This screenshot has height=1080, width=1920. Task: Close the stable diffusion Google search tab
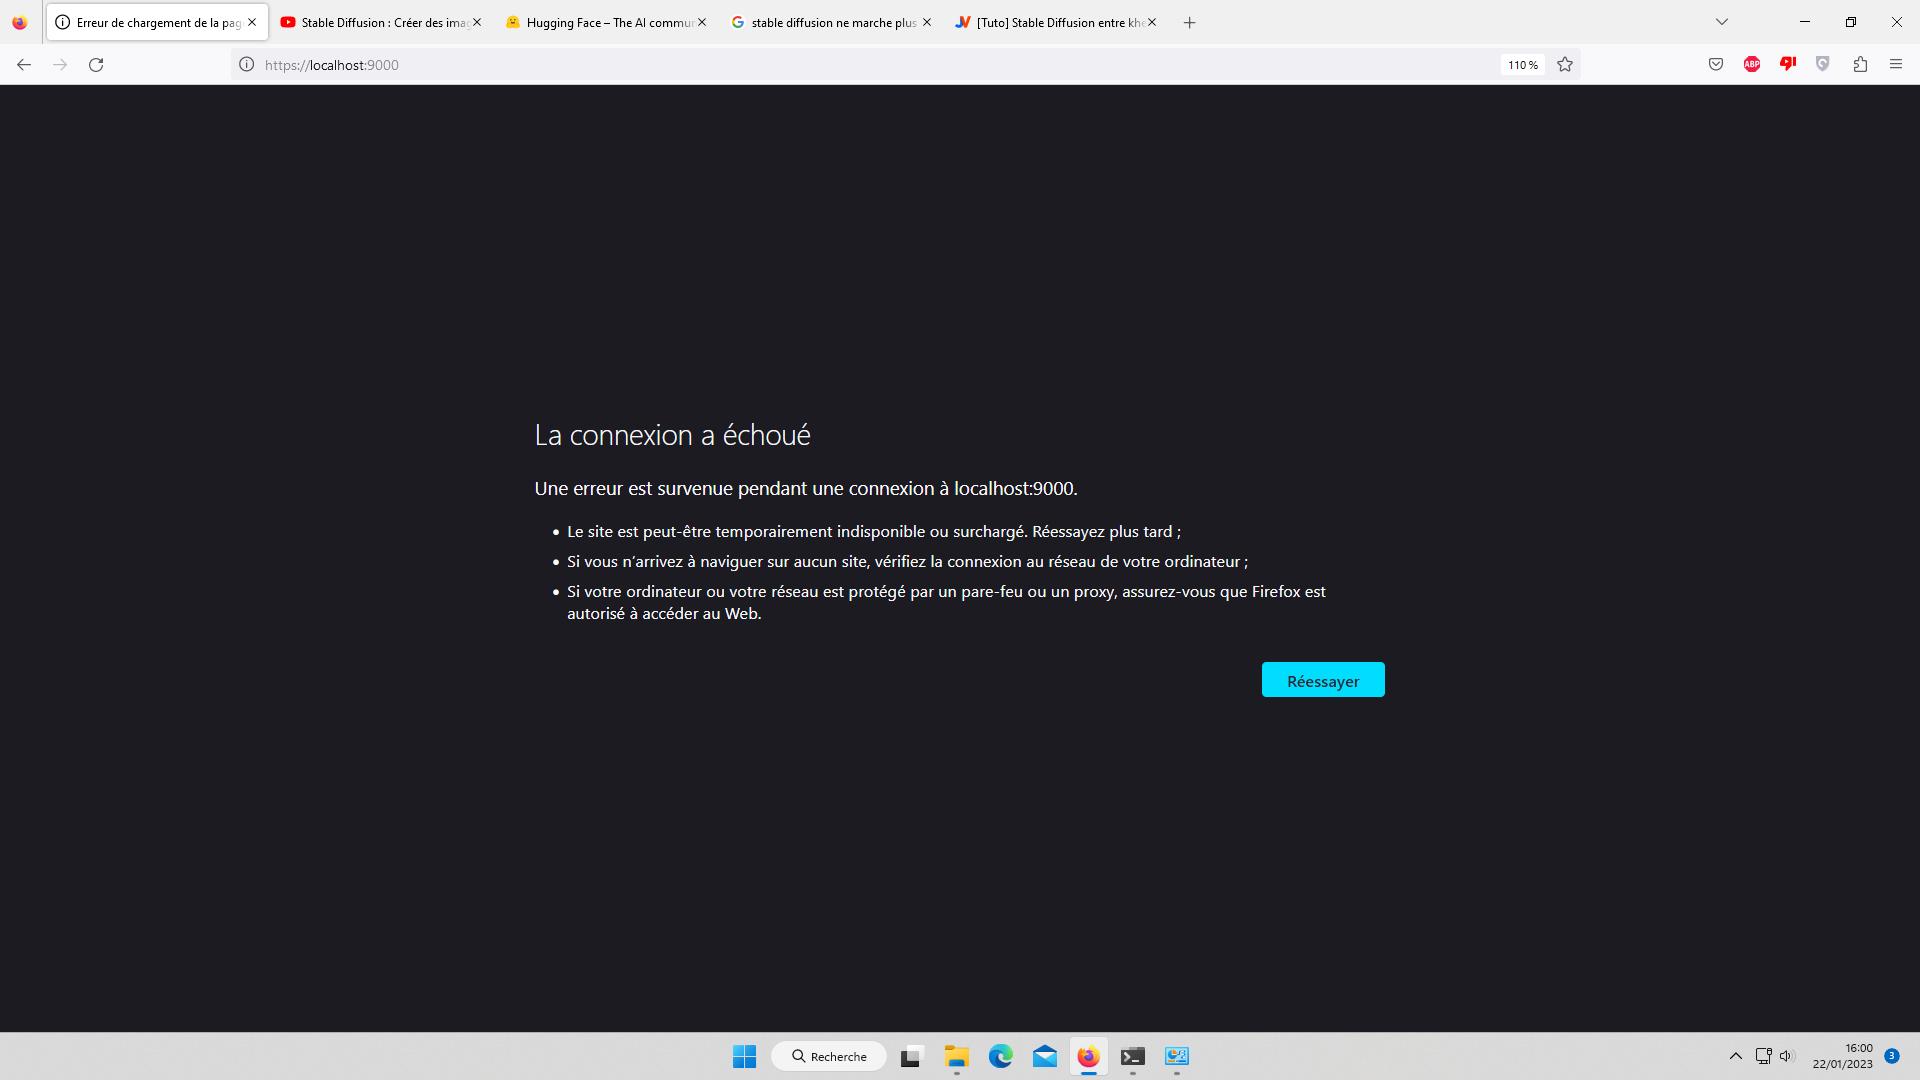click(927, 22)
